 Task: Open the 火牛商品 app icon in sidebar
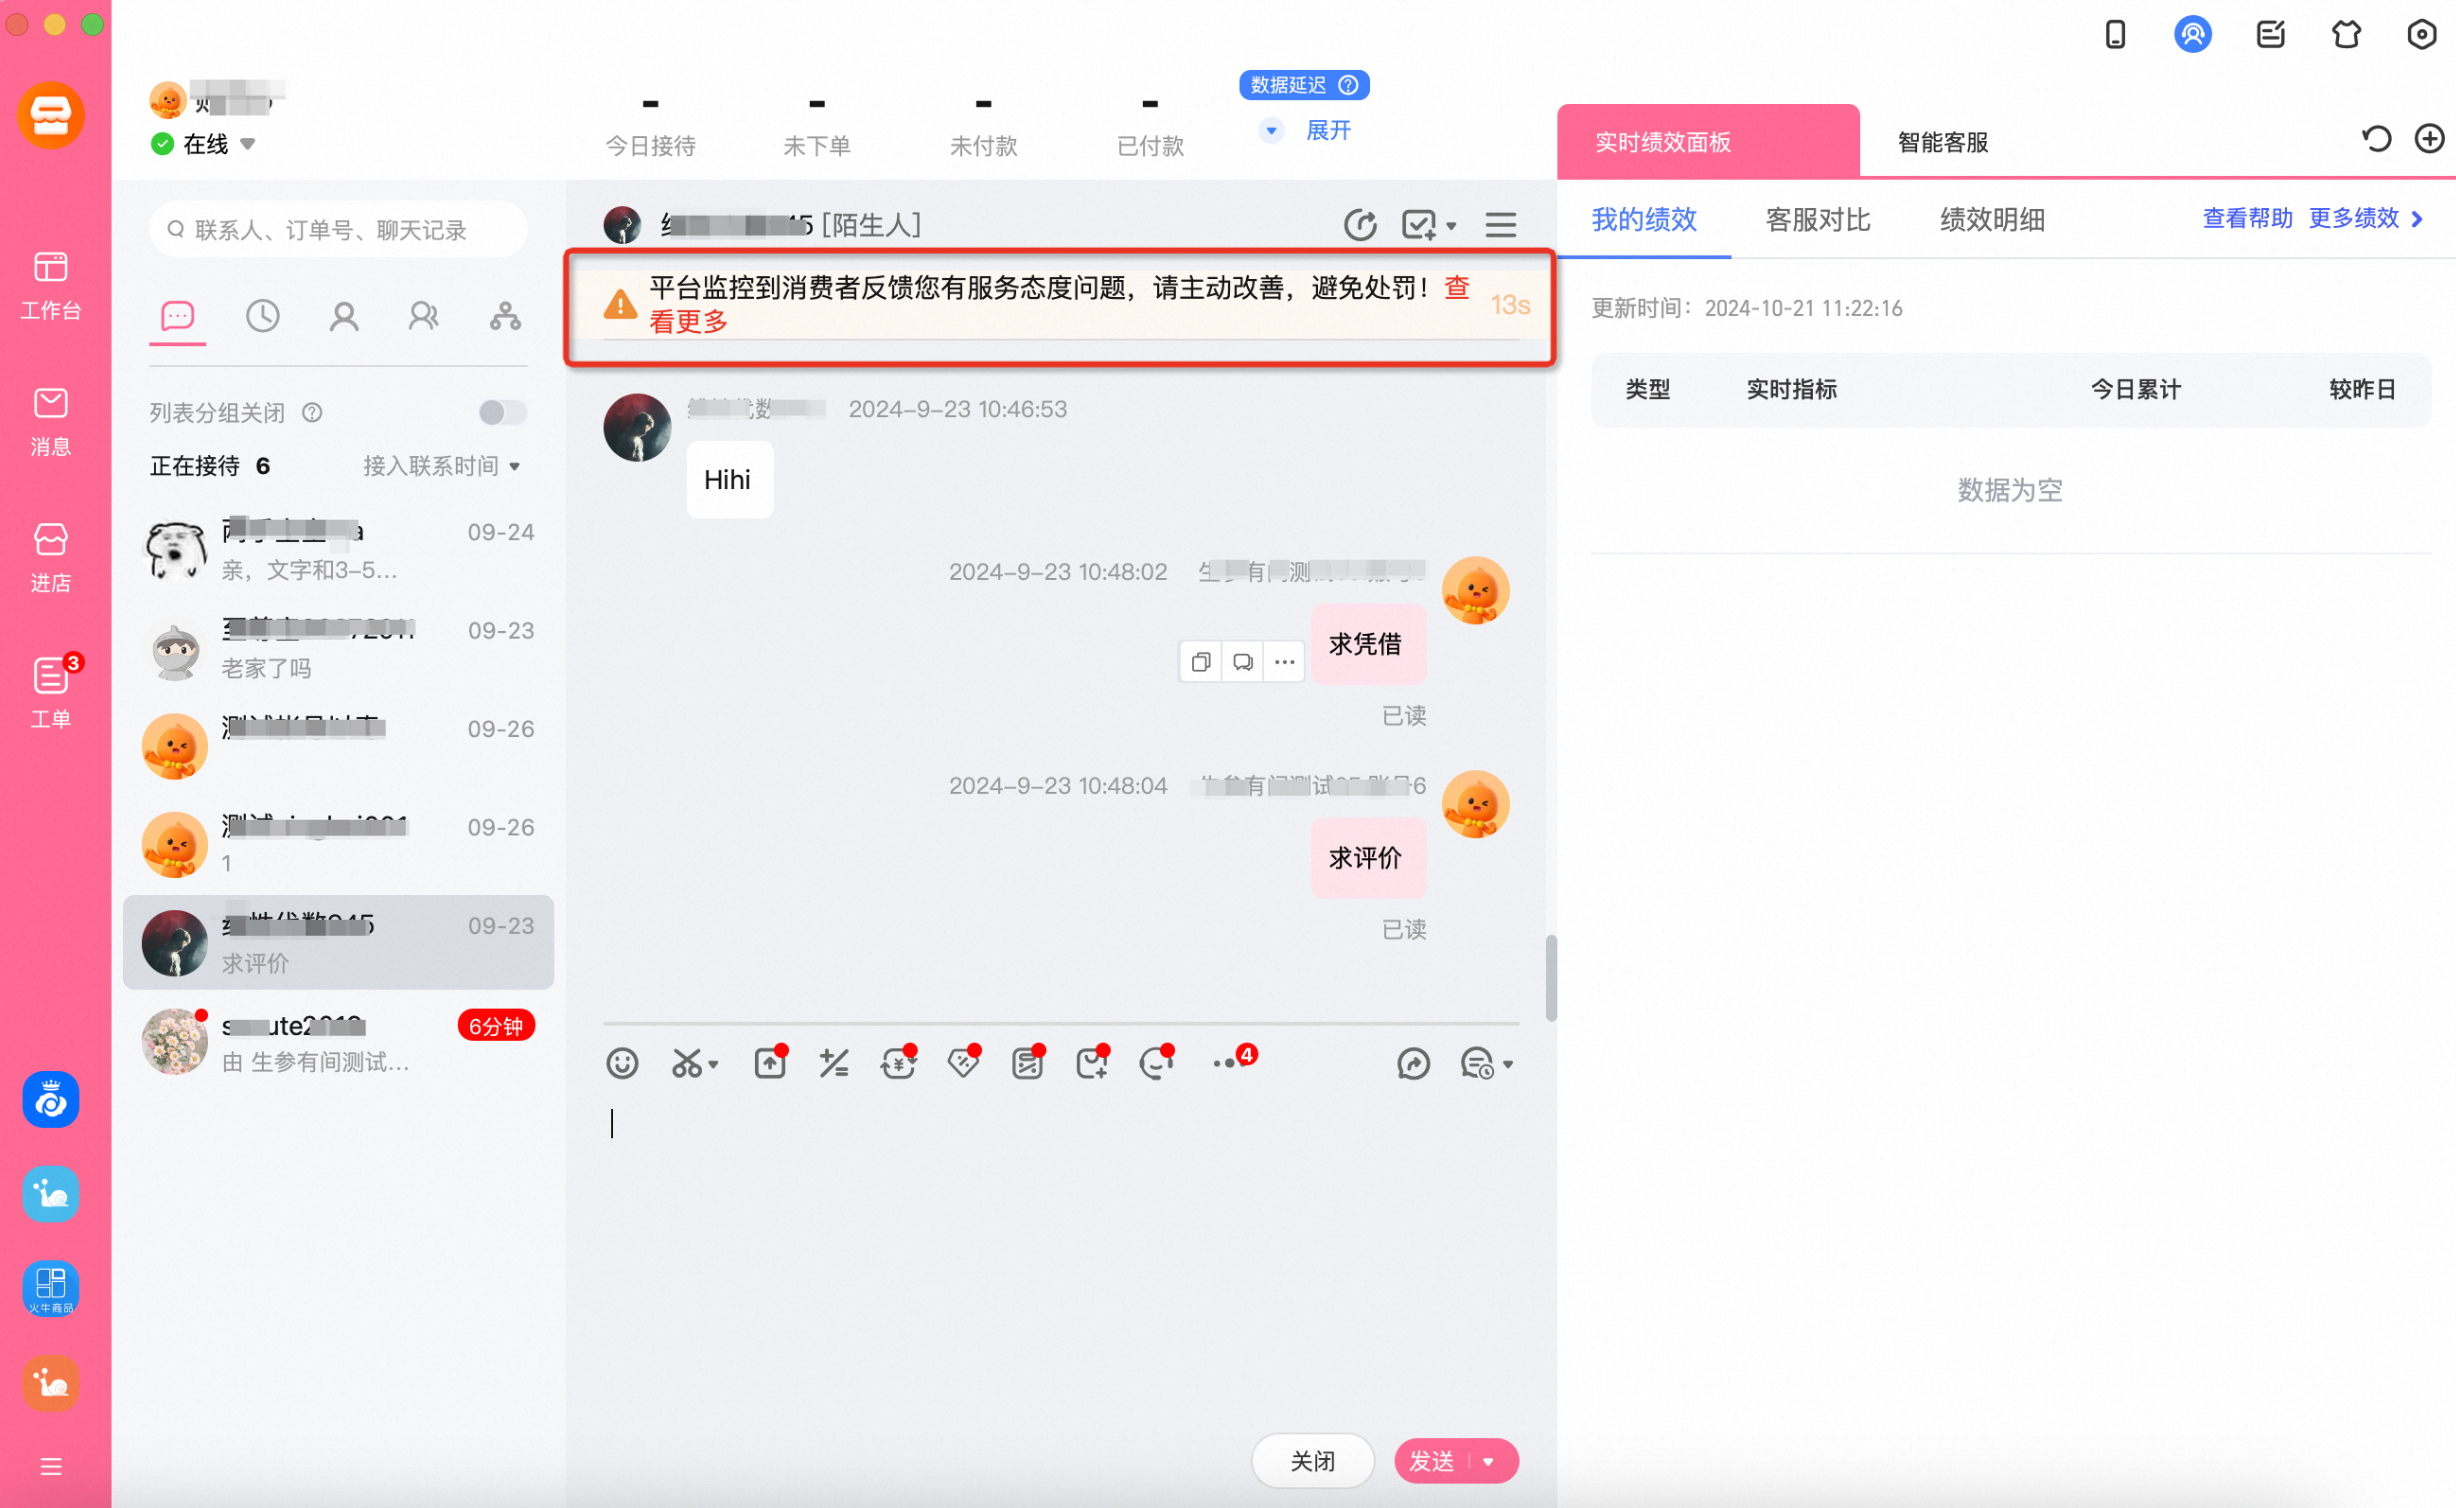(x=50, y=1288)
